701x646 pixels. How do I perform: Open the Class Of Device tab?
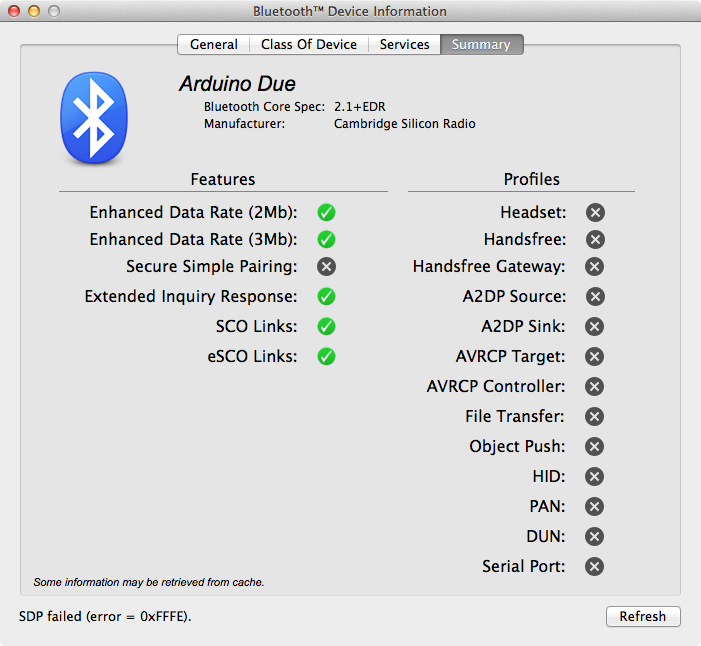[x=309, y=45]
